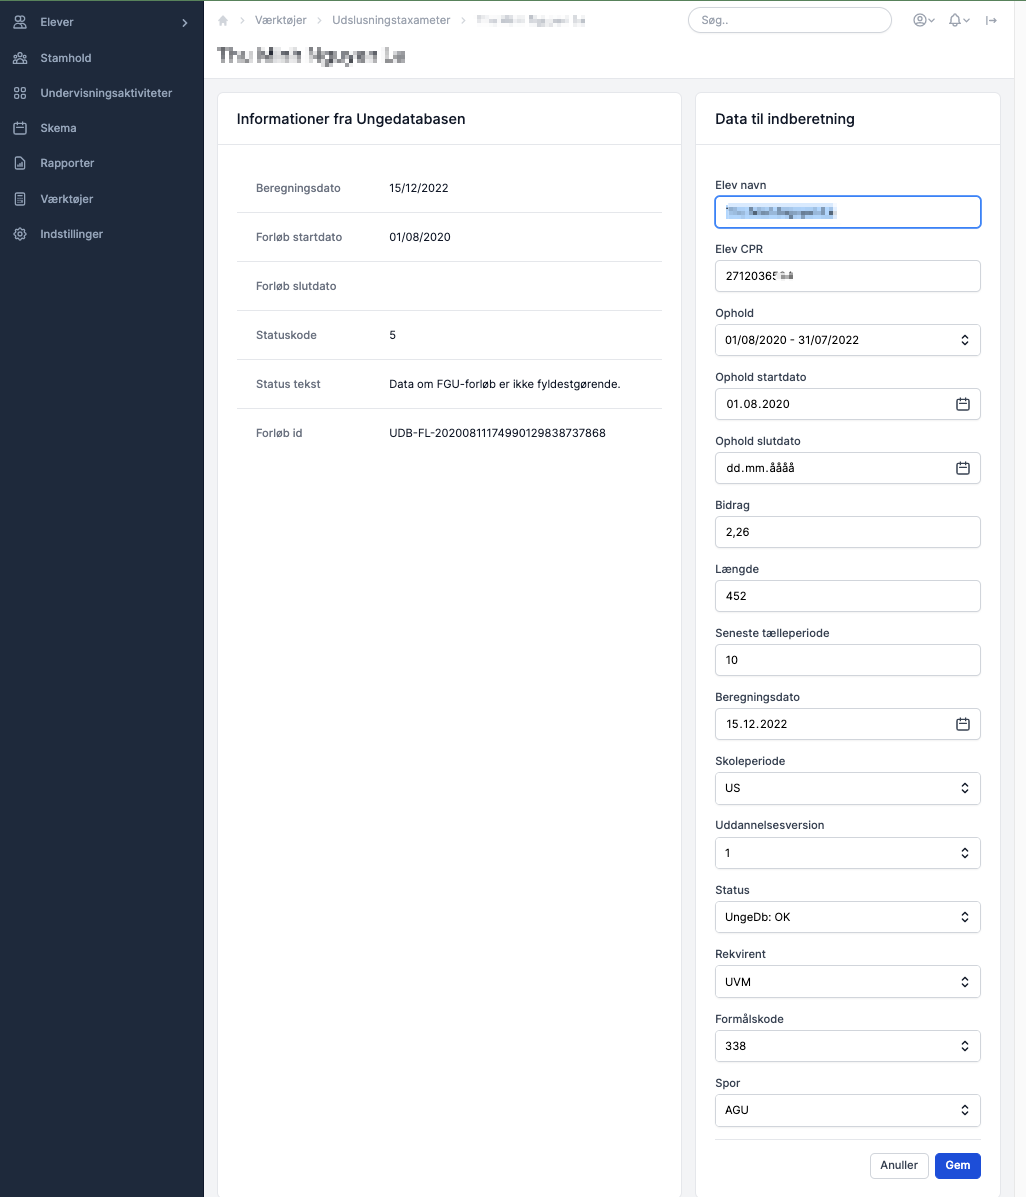The width and height of the screenshot is (1026, 1197).
Task: Click the Stamhold group icon
Action: (21, 58)
